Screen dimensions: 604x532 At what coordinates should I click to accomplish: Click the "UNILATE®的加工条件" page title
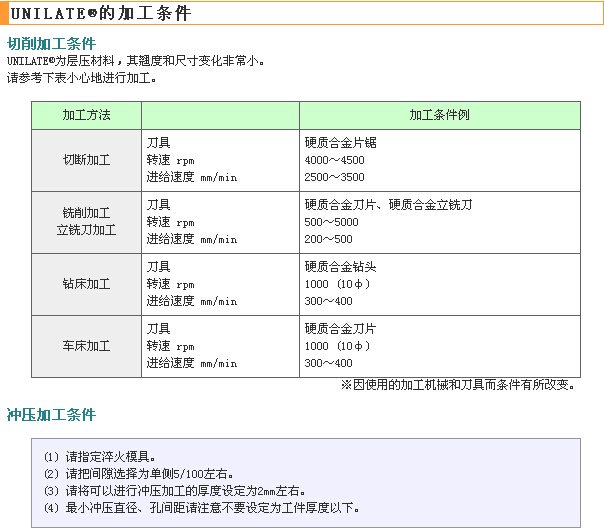99,14
